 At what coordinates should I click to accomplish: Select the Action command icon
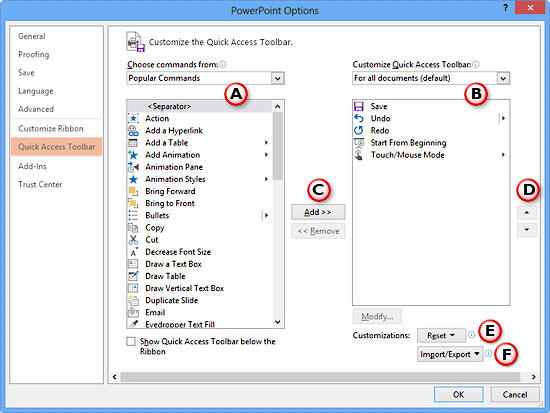pos(133,118)
